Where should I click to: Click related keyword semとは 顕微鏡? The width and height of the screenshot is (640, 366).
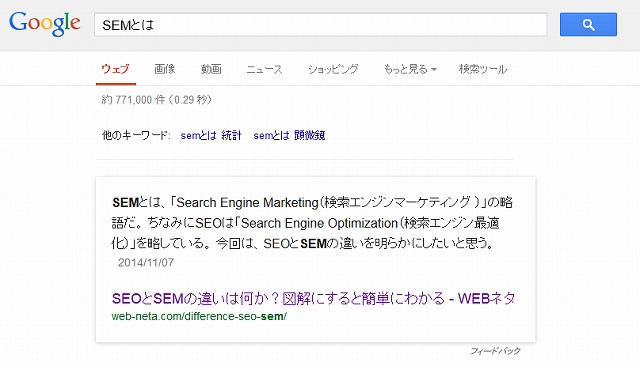[289, 135]
